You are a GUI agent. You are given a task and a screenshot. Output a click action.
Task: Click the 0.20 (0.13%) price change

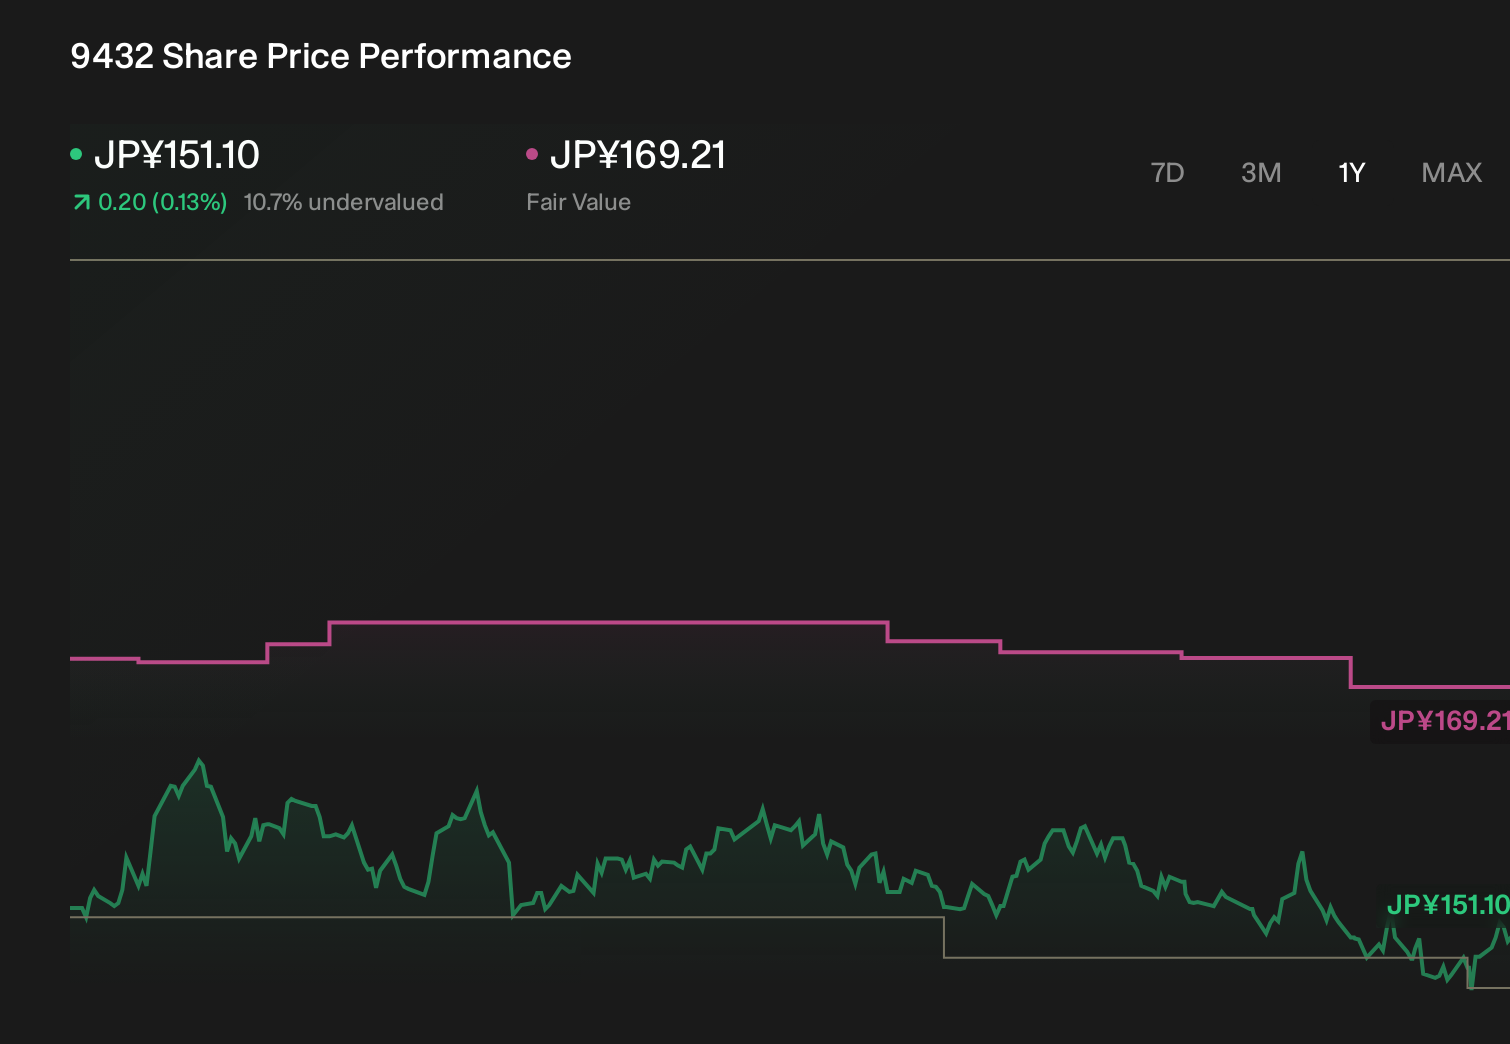162,202
